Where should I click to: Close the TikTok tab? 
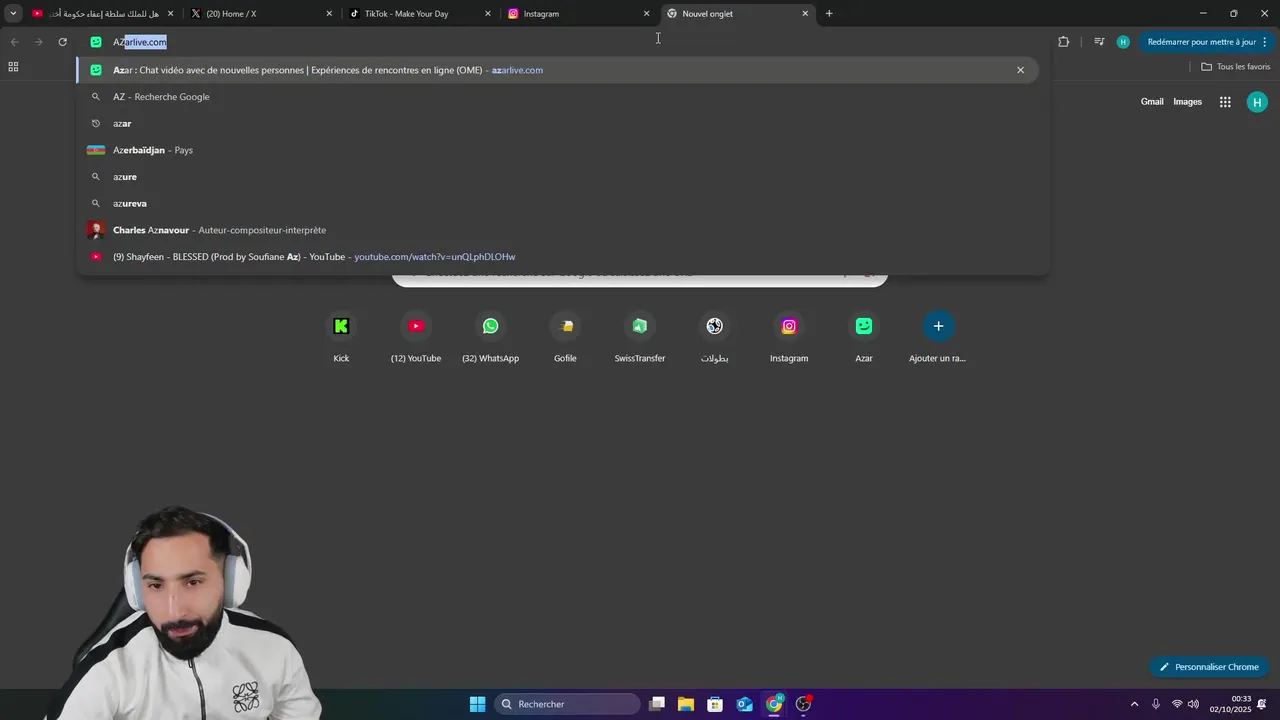[x=488, y=14]
